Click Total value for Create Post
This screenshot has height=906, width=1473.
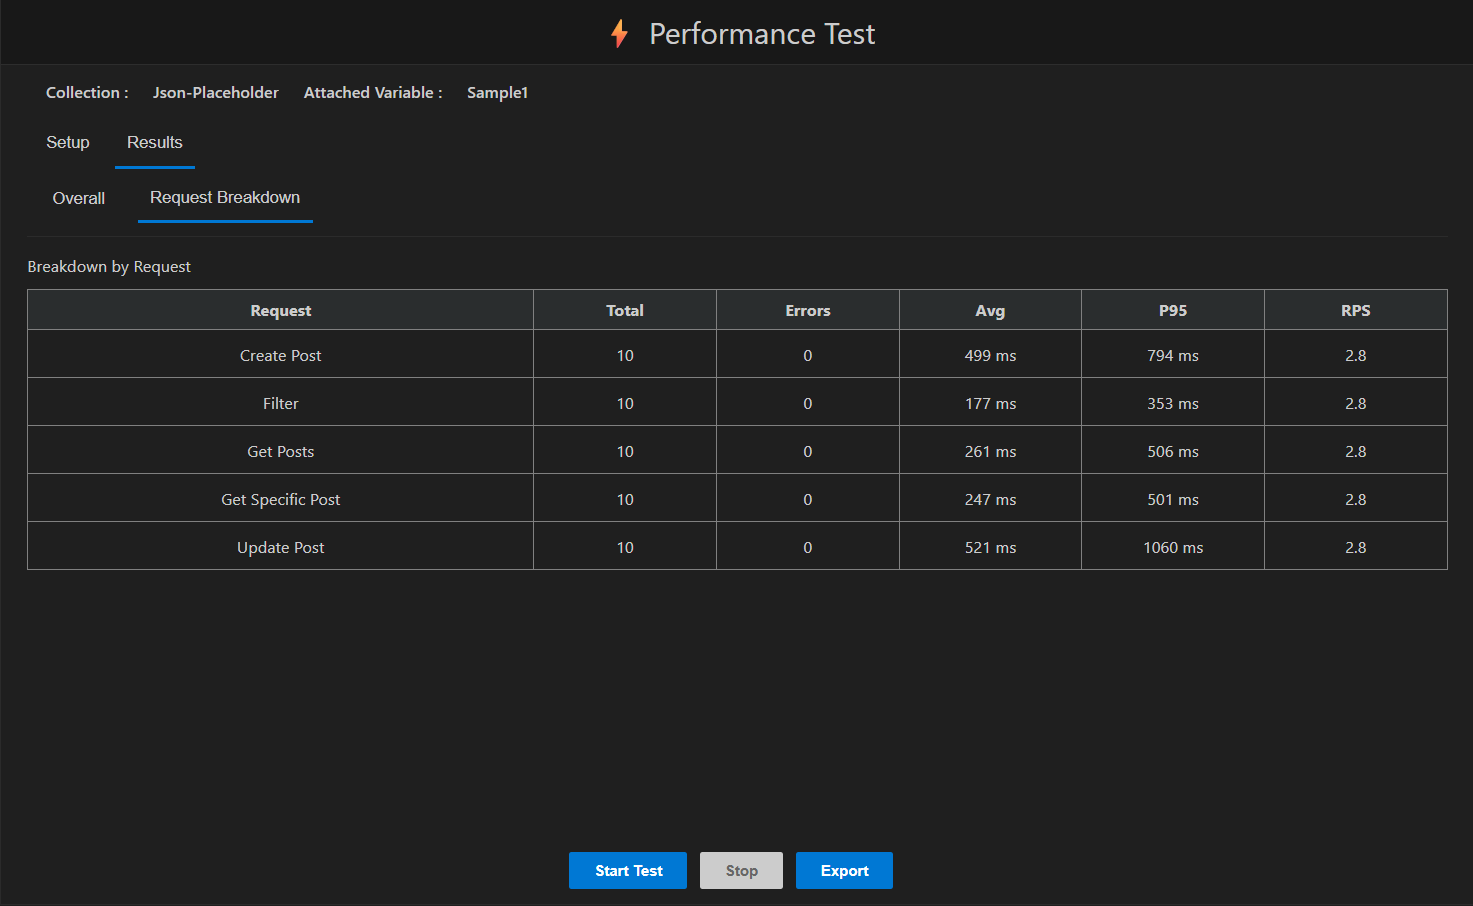coord(625,355)
